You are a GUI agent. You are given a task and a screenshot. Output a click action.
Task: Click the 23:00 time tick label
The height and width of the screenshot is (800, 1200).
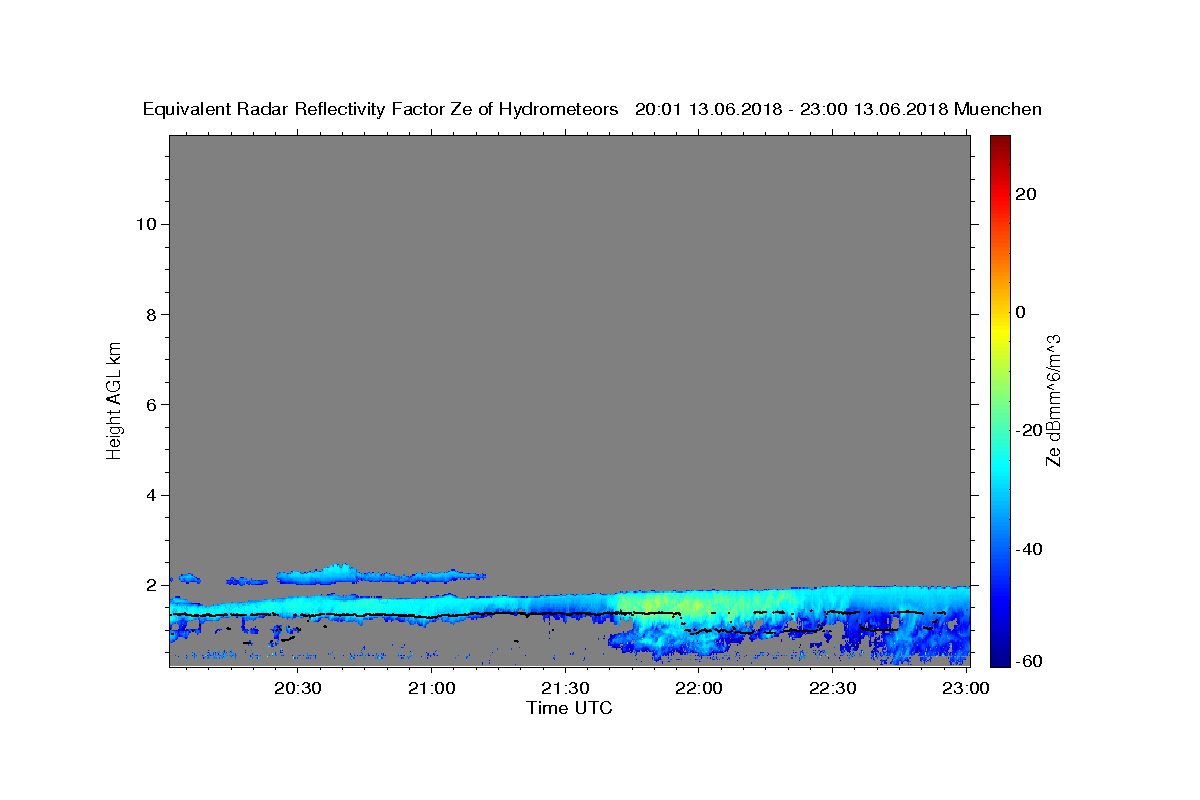click(x=966, y=688)
